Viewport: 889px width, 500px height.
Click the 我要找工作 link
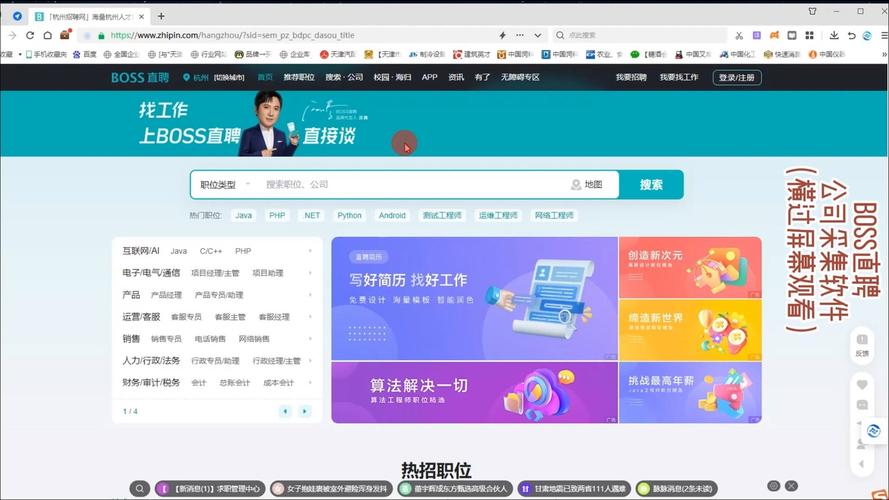click(x=679, y=78)
